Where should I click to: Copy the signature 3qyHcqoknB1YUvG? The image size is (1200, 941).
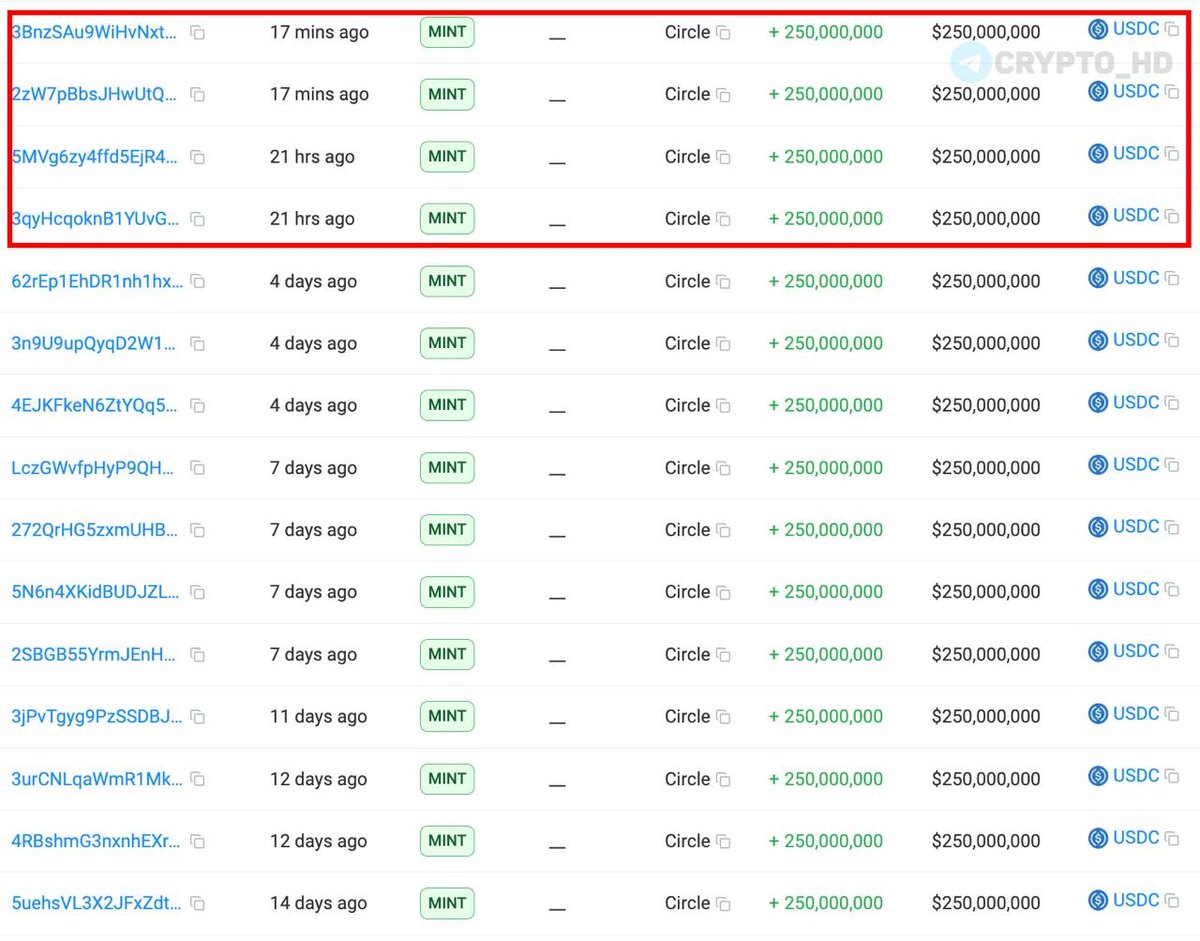click(x=198, y=219)
